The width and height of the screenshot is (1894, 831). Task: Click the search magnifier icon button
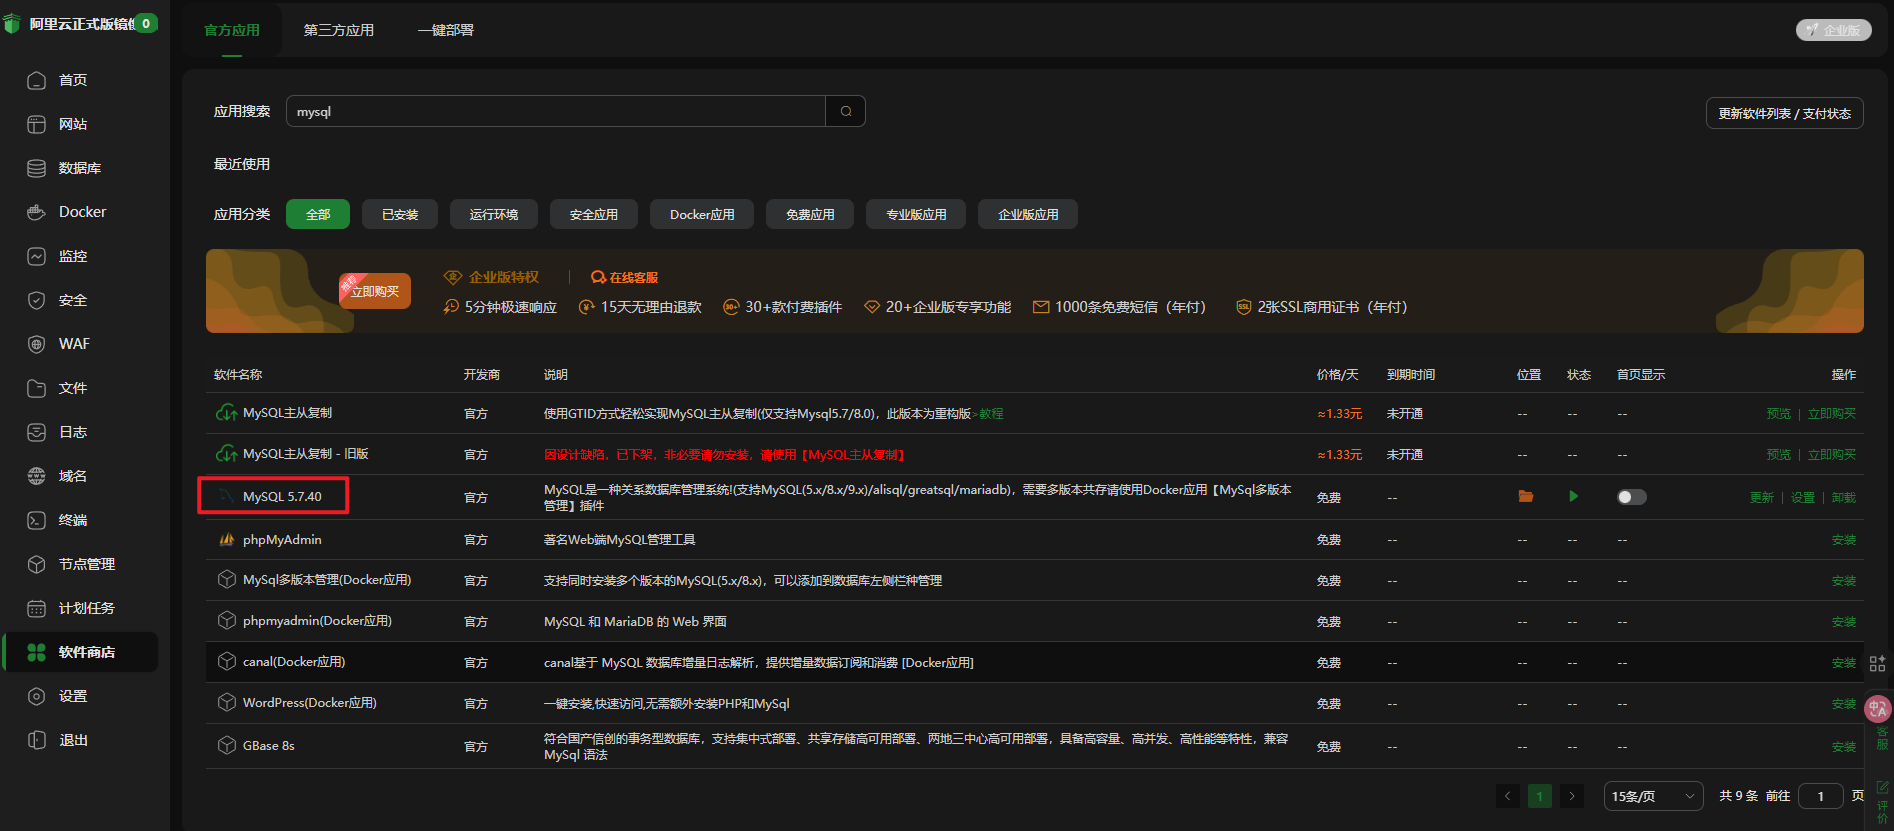coord(846,111)
